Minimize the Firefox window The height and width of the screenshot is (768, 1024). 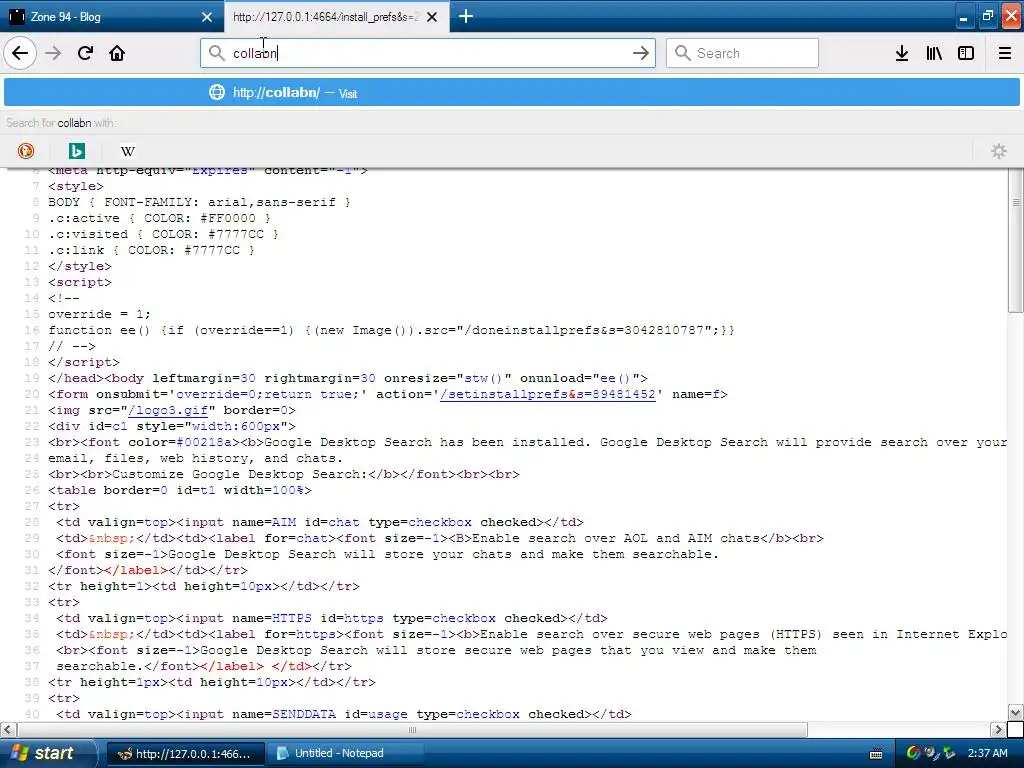tap(963, 17)
